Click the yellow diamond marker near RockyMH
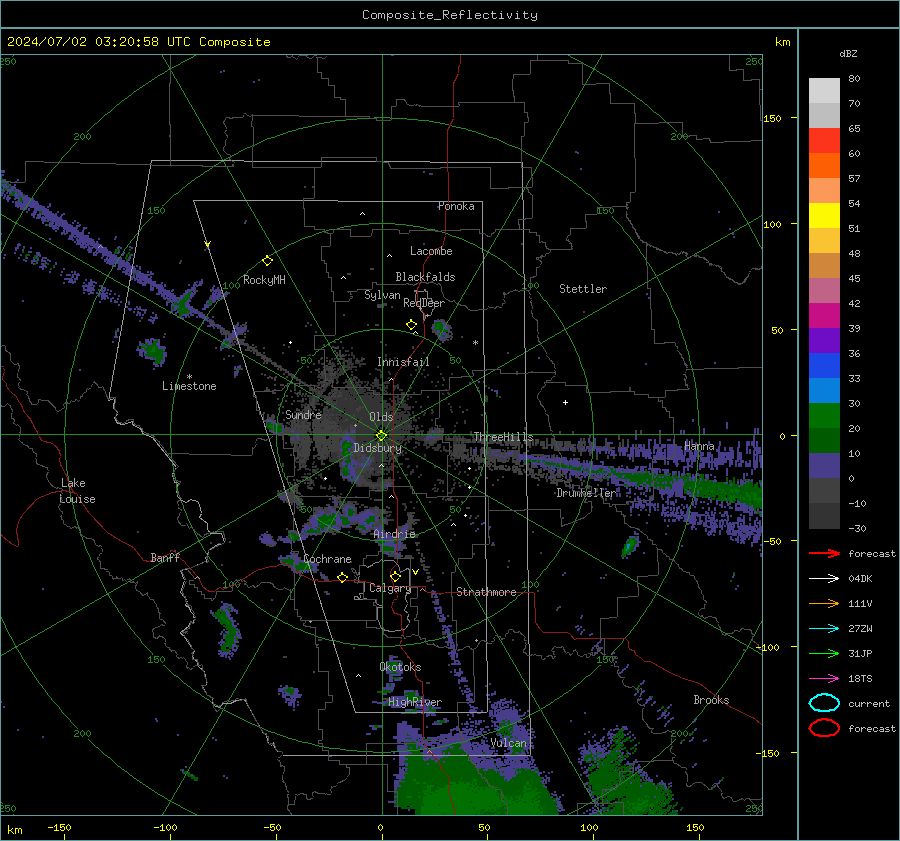 coord(267,261)
